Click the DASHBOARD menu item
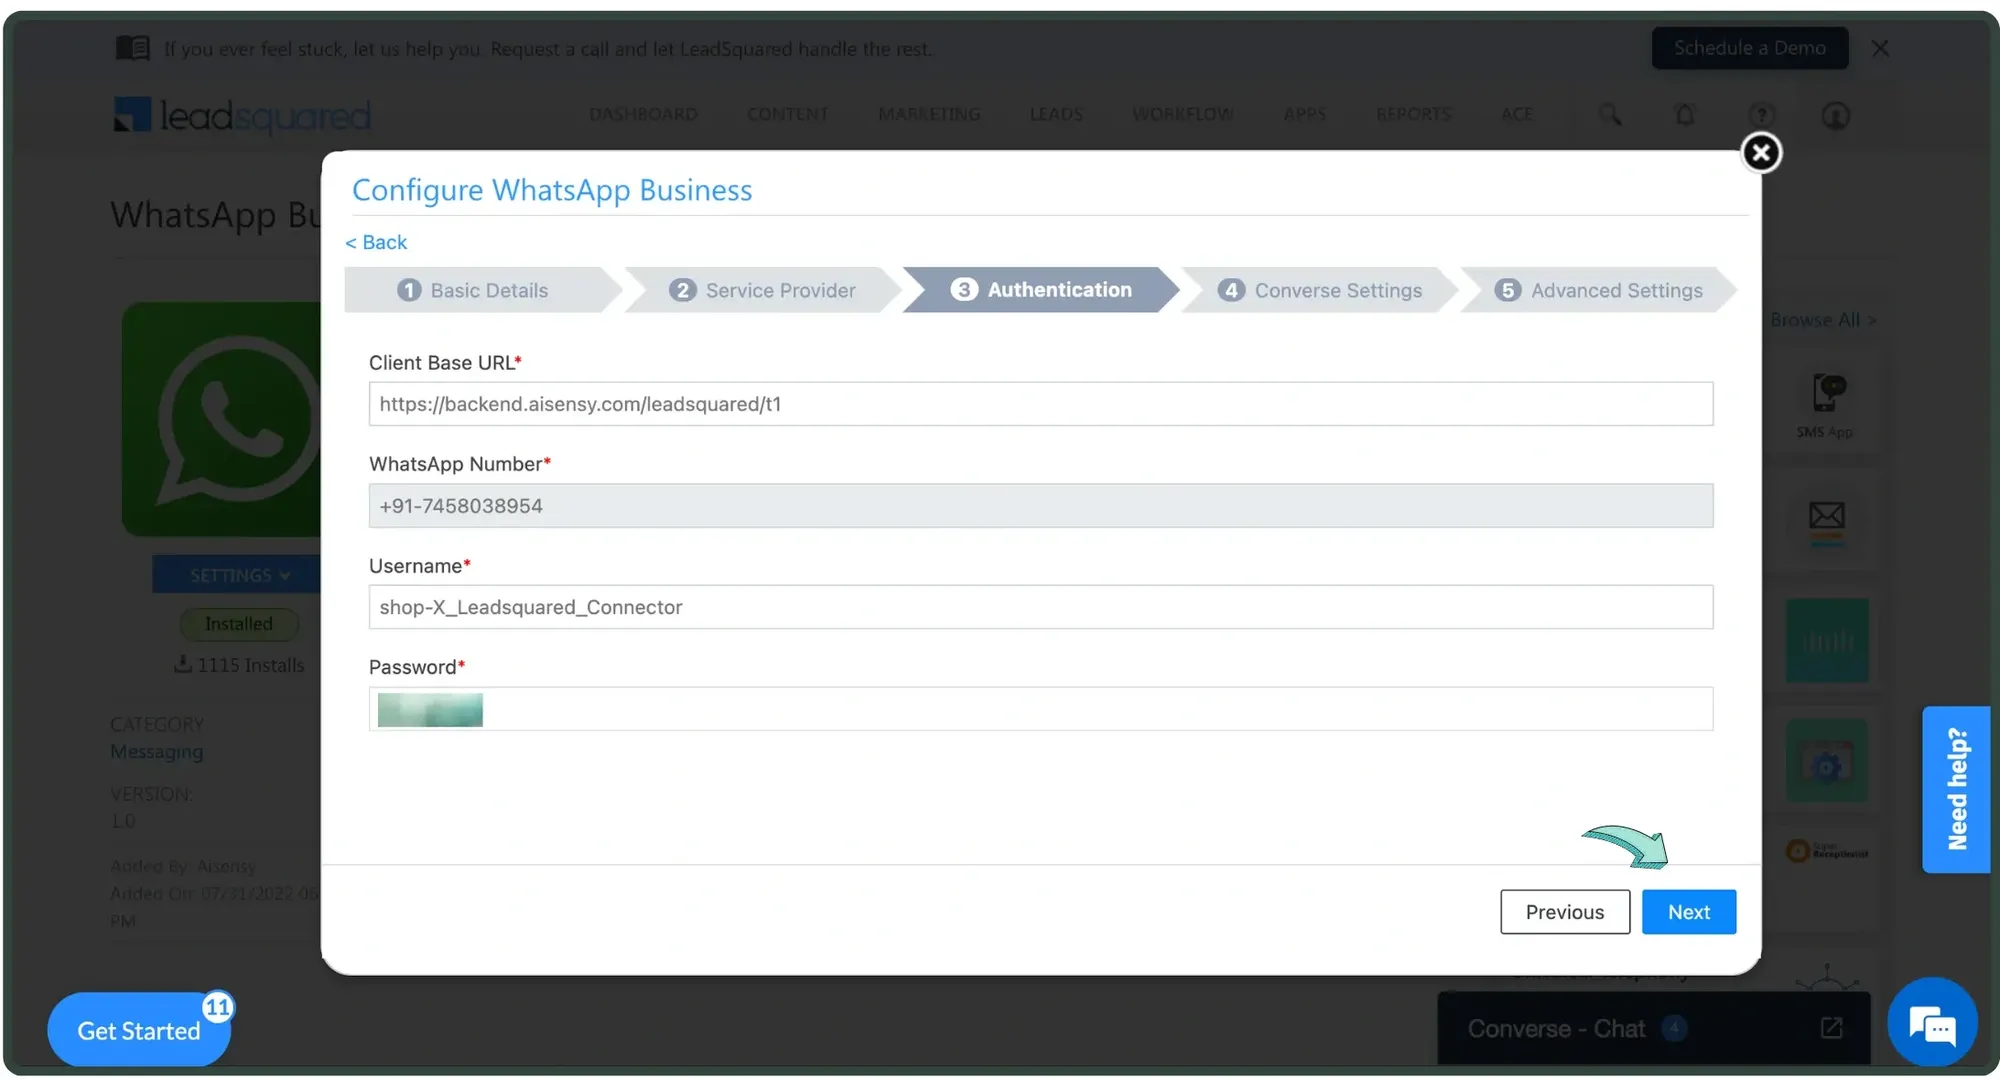 tap(644, 113)
